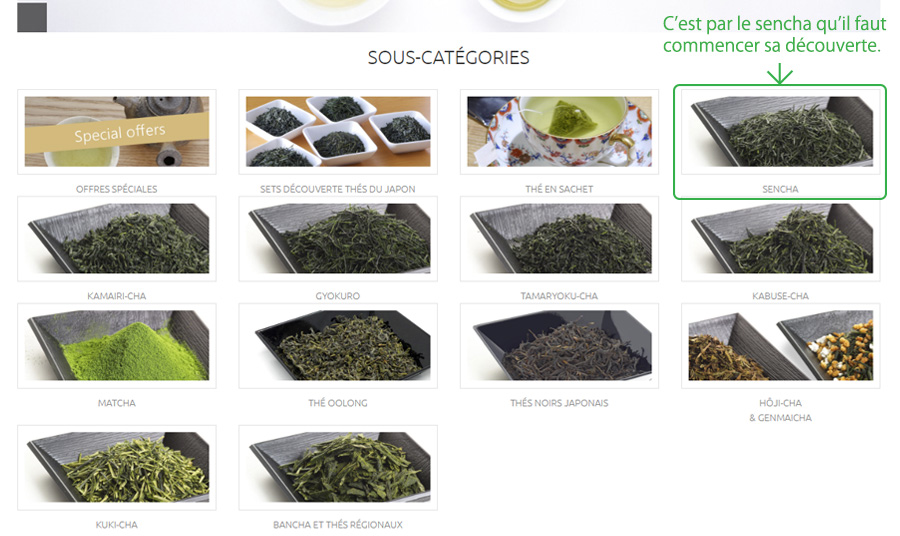Open the Thés noirs japonais thumbnail
The width and height of the screenshot is (900, 536).
point(559,346)
